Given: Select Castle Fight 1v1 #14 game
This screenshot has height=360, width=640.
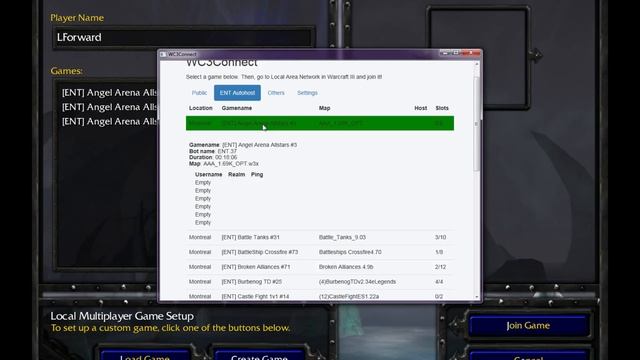Looking at the screenshot, I should click(320, 296).
